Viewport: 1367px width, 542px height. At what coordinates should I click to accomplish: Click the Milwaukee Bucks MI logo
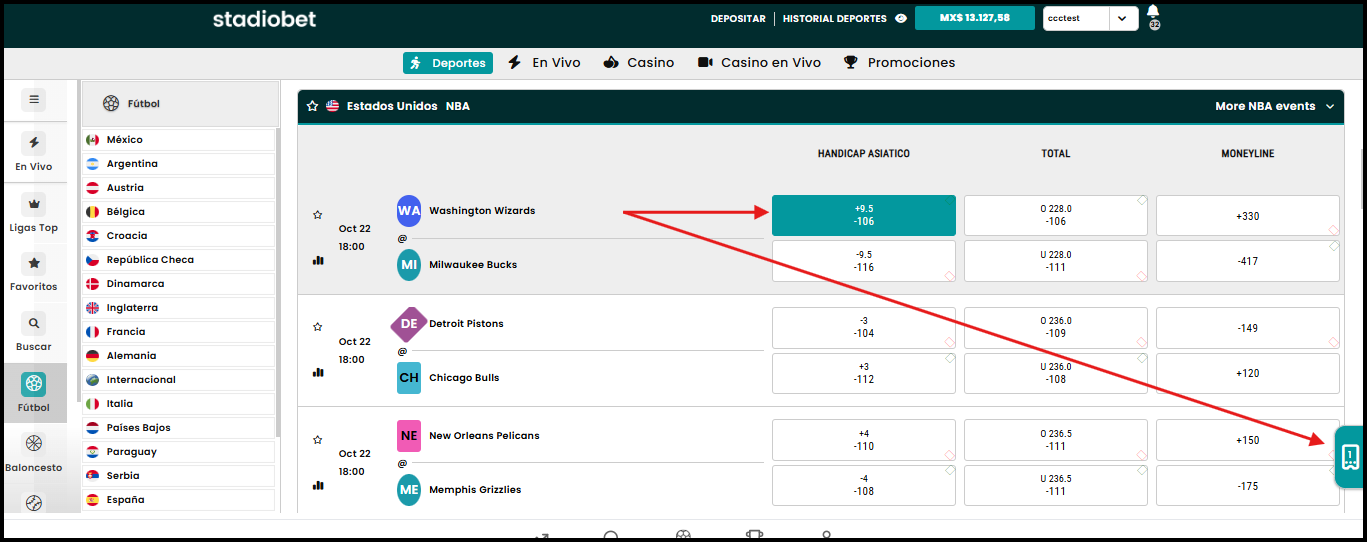click(409, 265)
